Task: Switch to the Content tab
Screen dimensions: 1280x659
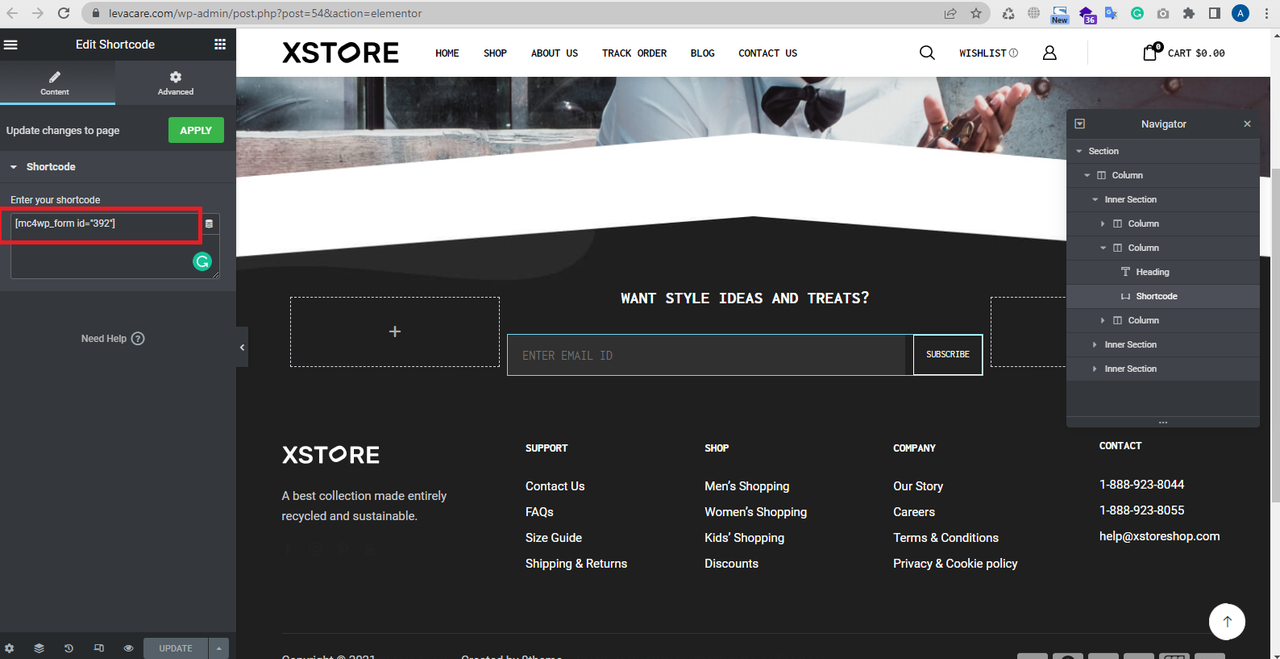Action: (x=55, y=83)
